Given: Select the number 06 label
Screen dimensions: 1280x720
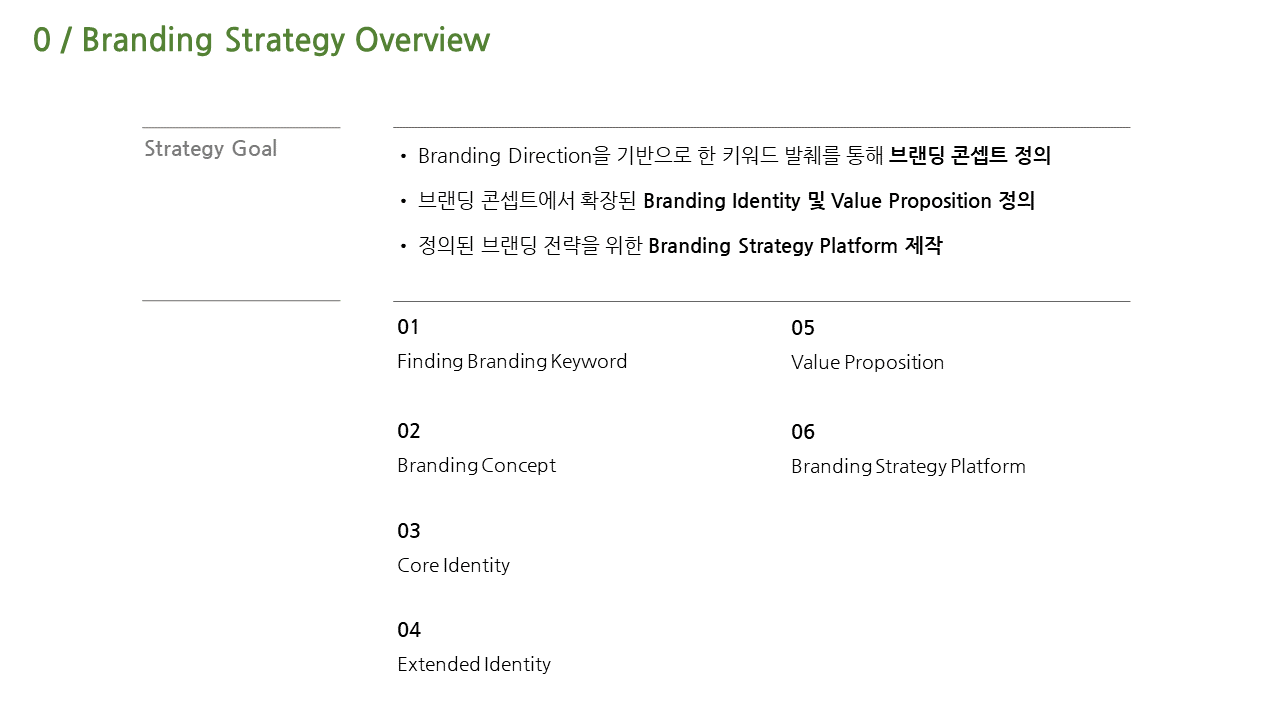Looking at the screenshot, I should pyautogui.click(x=803, y=432).
